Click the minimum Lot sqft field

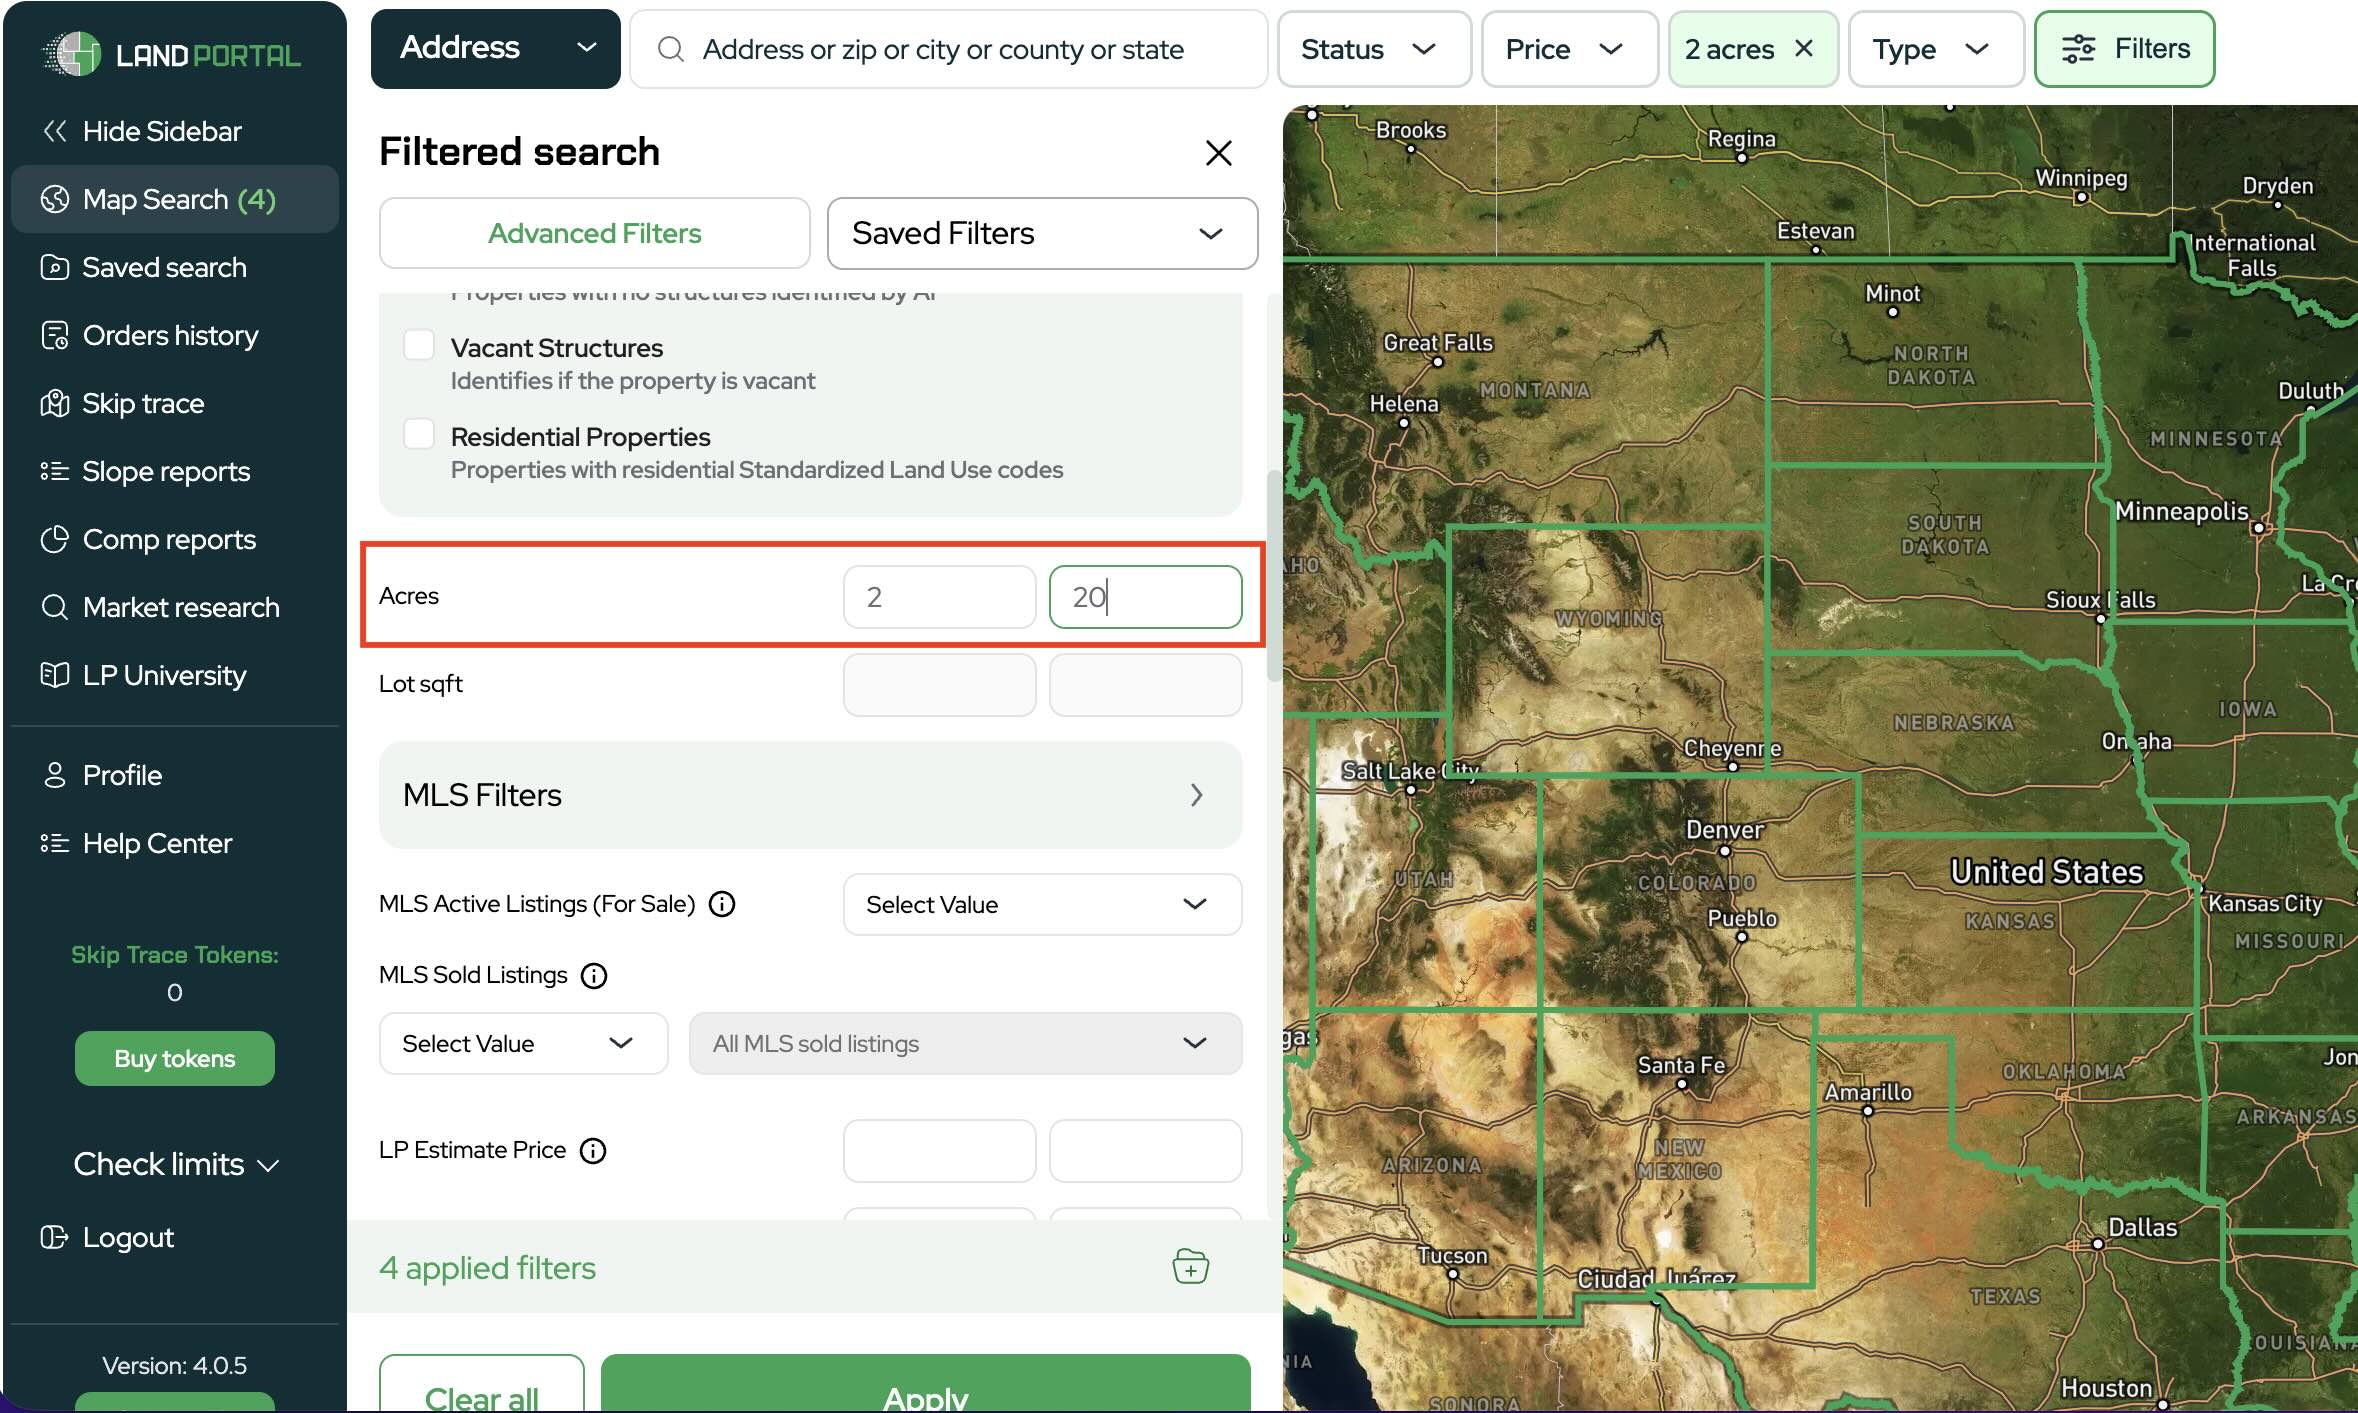(938, 684)
